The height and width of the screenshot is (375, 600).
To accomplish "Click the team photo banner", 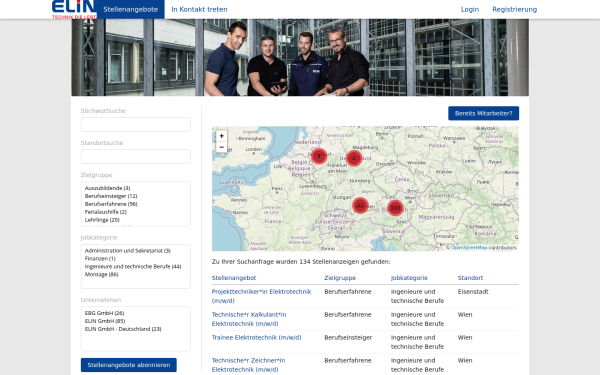I will (300, 57).
